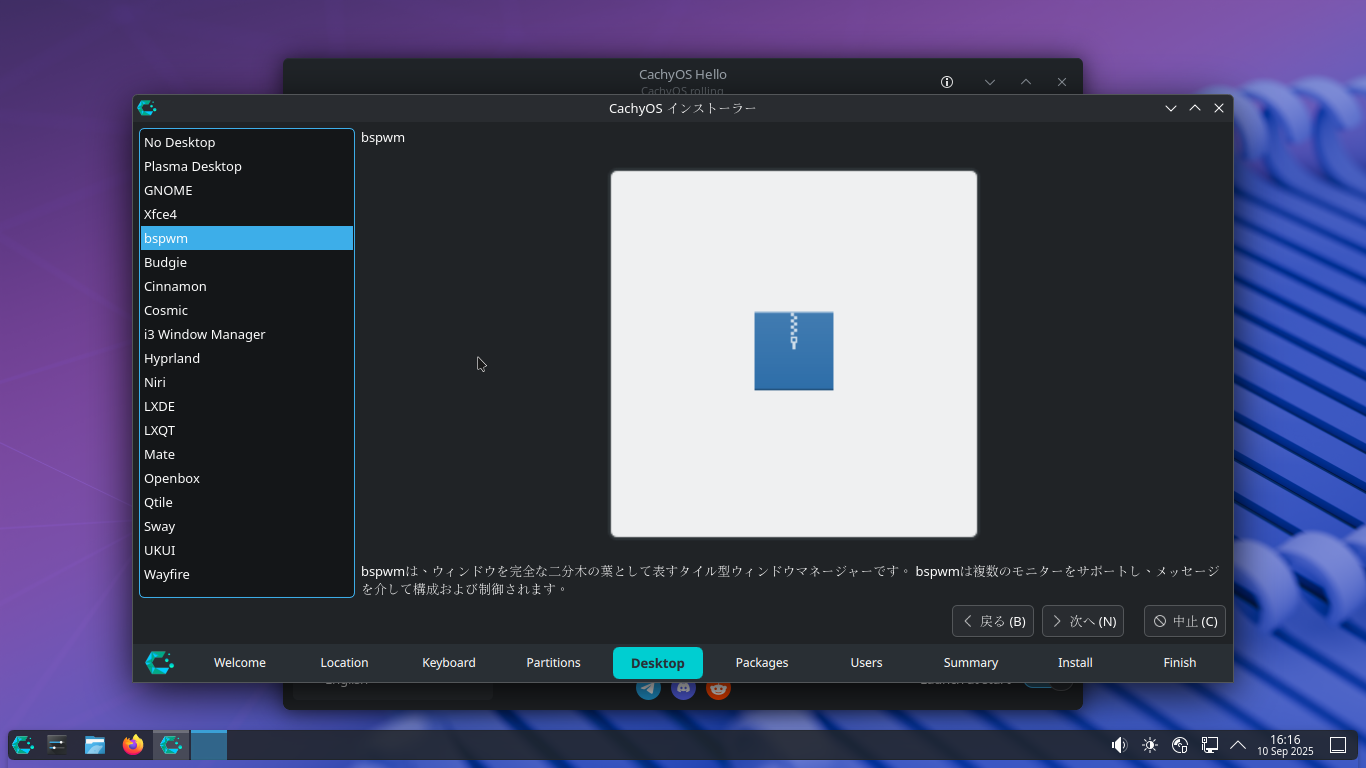Click the 次へ (N) next button
The width and height of the screenshot is (1366, 768).
[x=1082, y=621]
